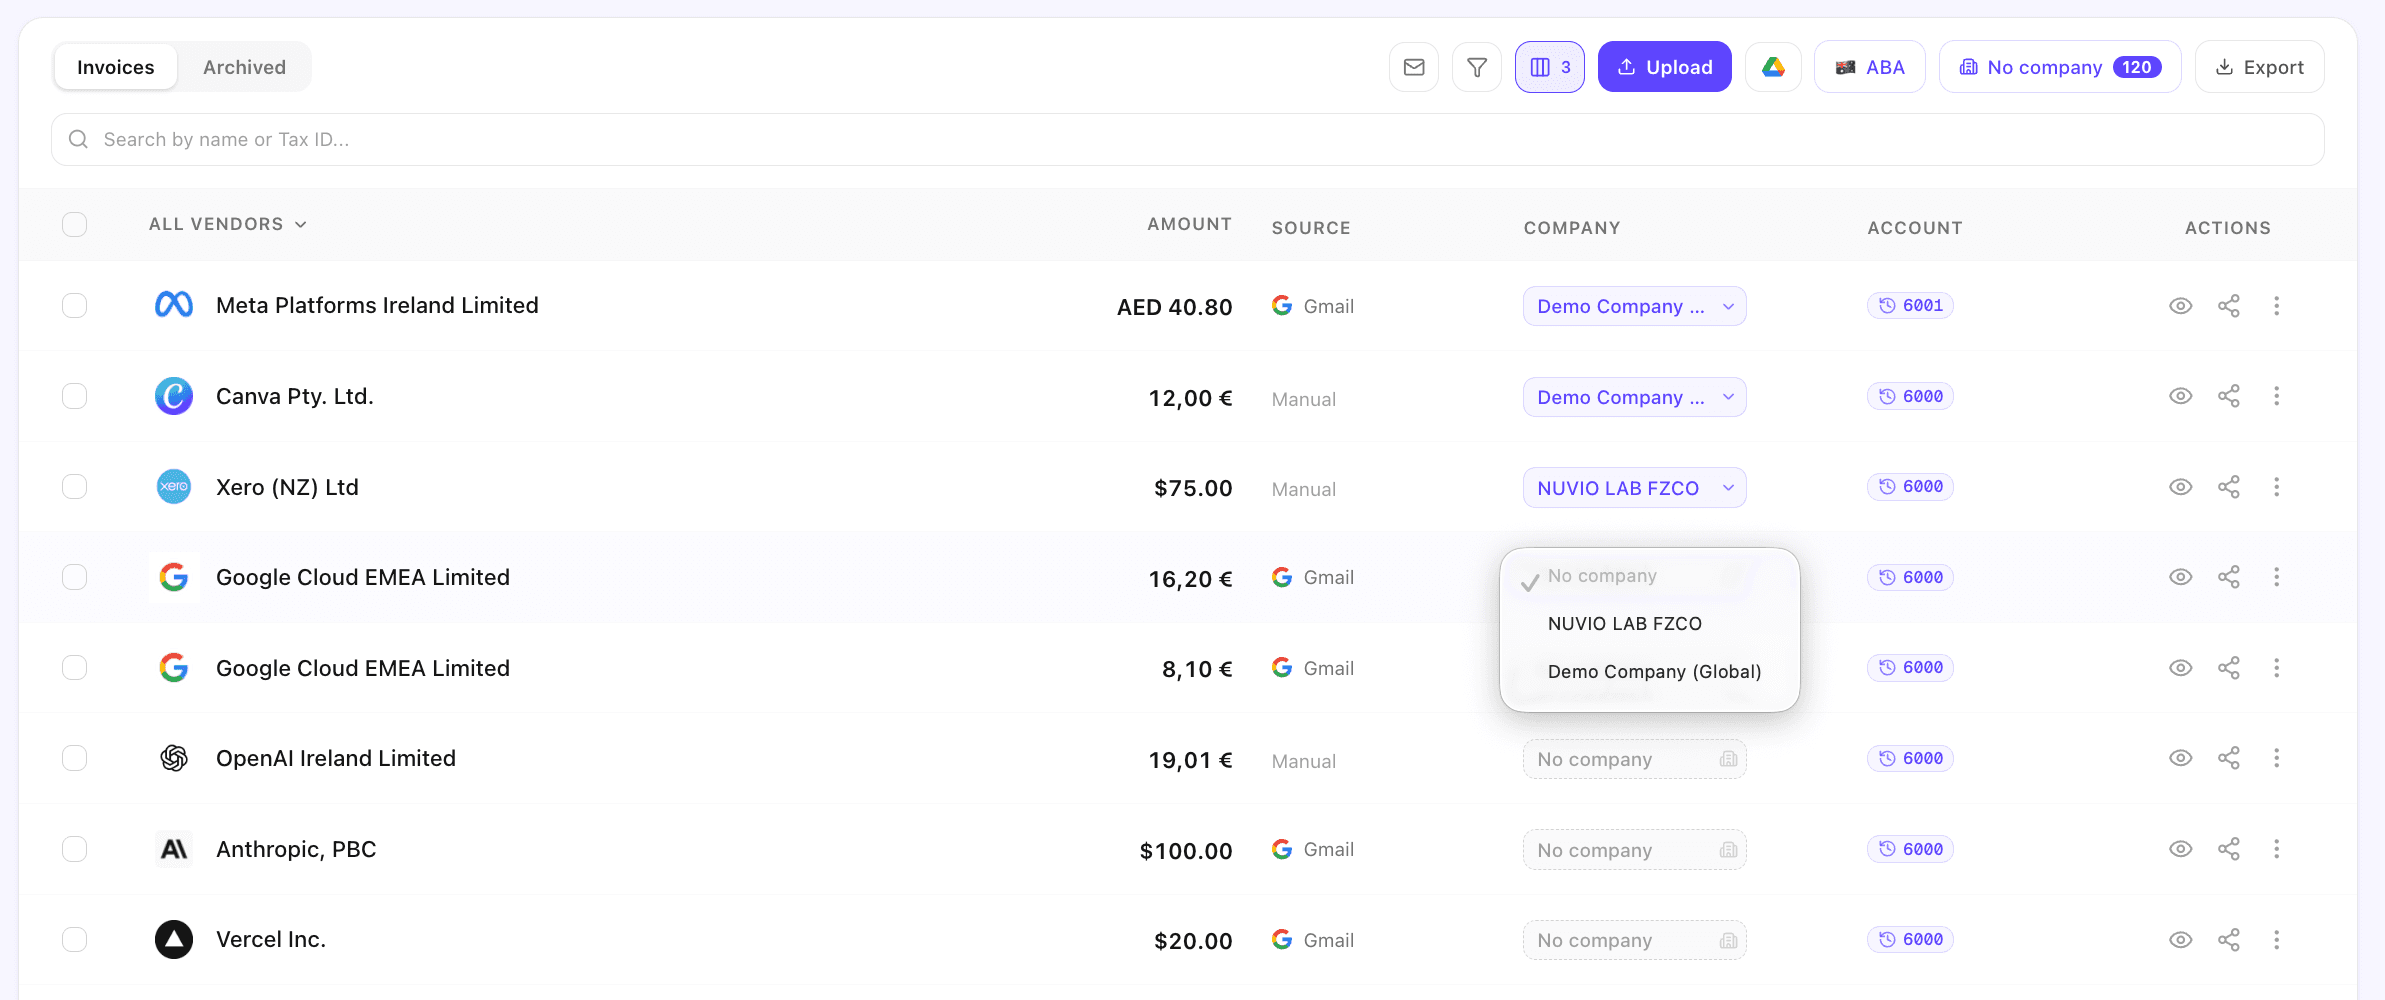Image resolution: width=2385 pixels, height=1000 pixels.
Task: Open the email inbox icon button
Action: (x=1413, y=67)
